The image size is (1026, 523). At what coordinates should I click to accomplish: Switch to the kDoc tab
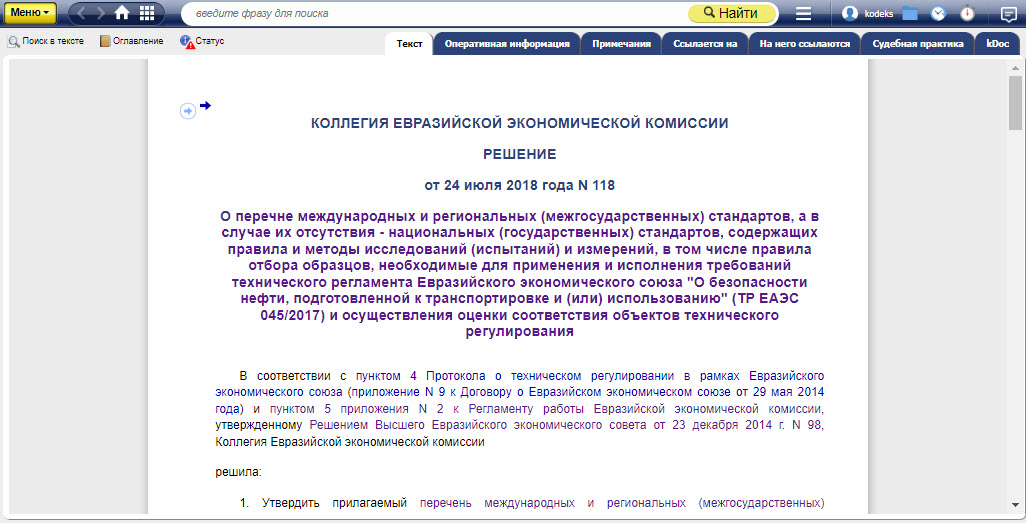[x=998, y=44]
